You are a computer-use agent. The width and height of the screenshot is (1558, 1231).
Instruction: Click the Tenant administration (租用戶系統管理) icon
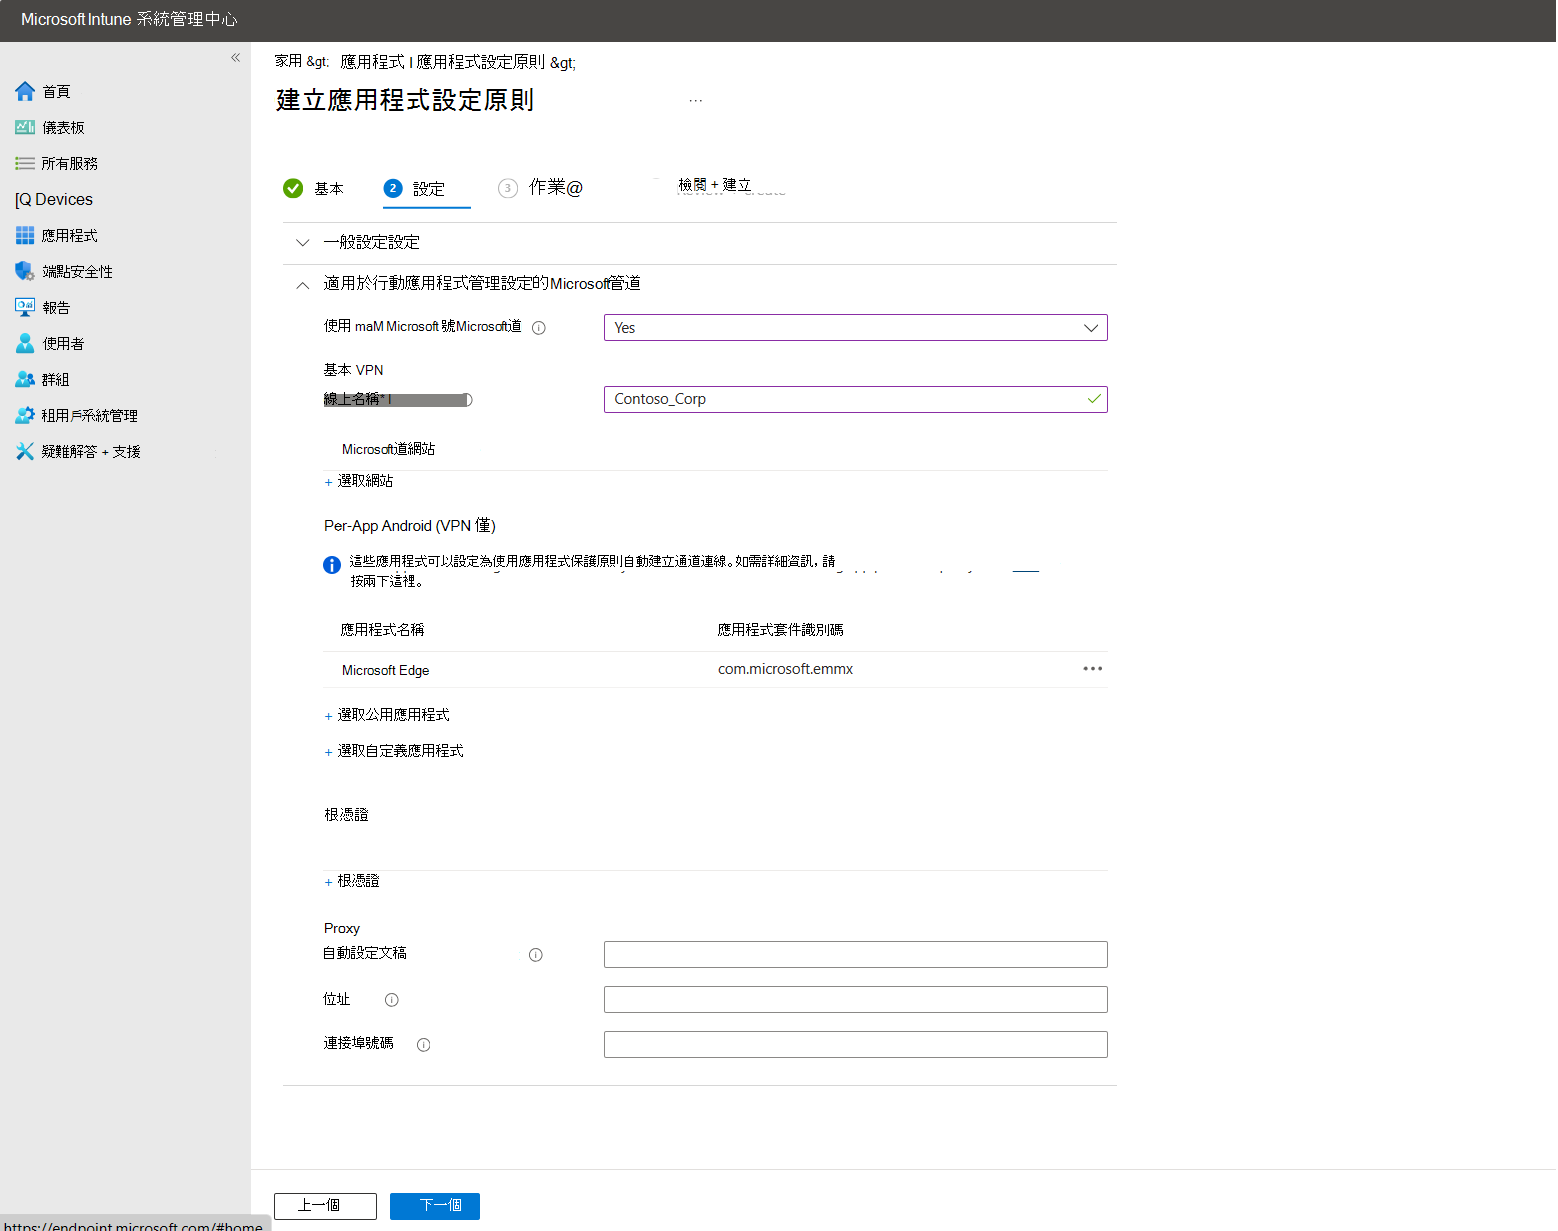tap(25, 415)
